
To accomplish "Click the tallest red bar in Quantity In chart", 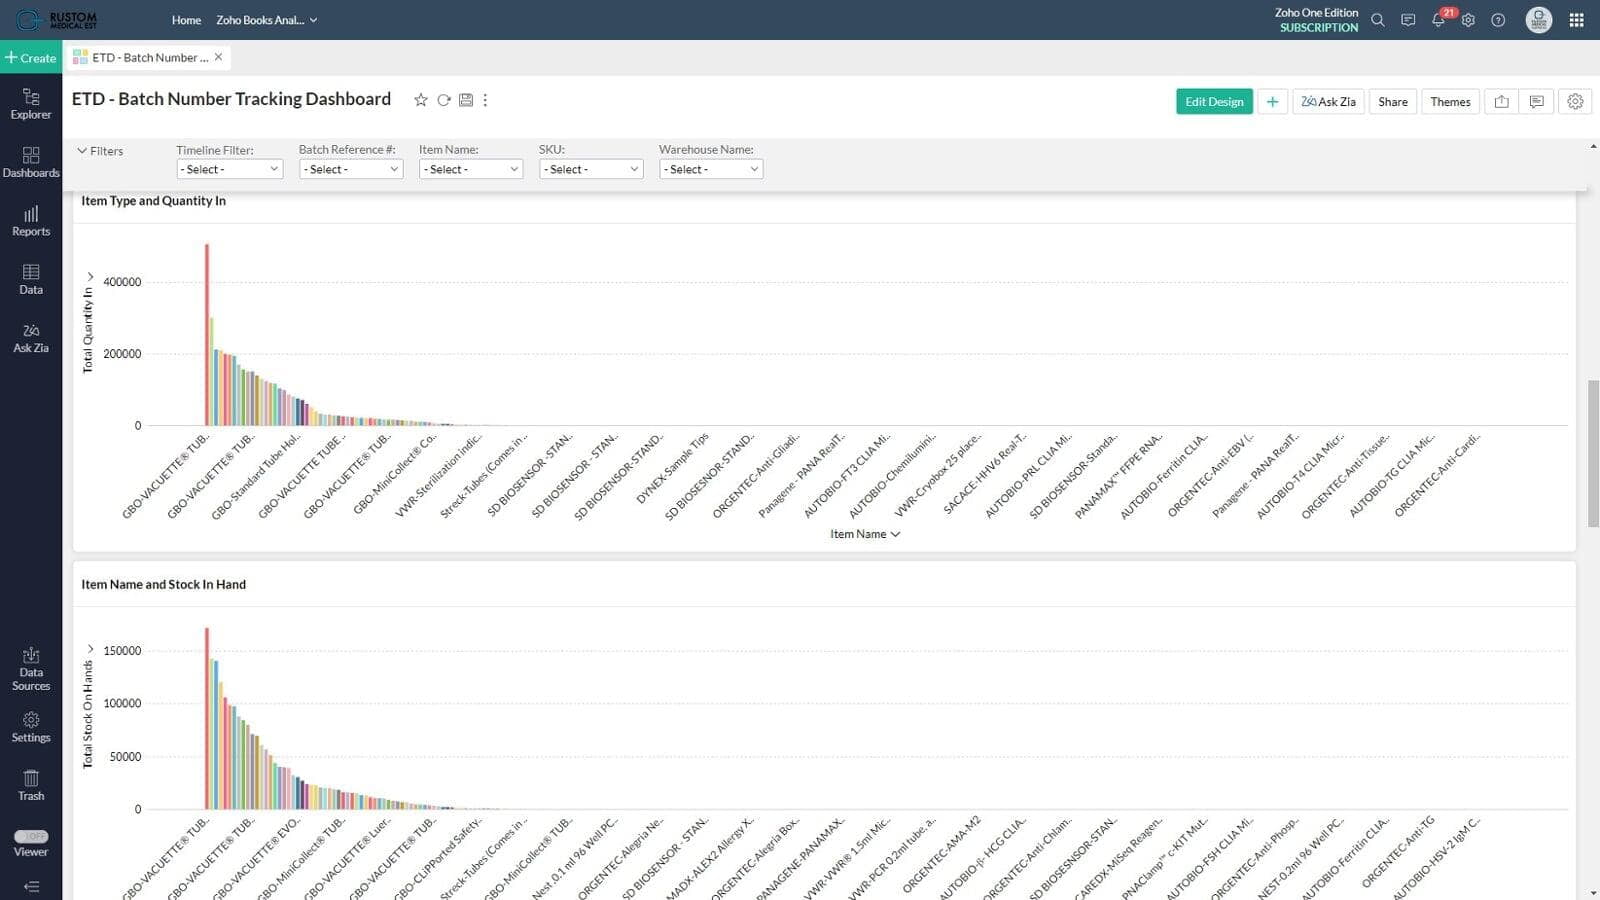I will (x=207, y=335).
